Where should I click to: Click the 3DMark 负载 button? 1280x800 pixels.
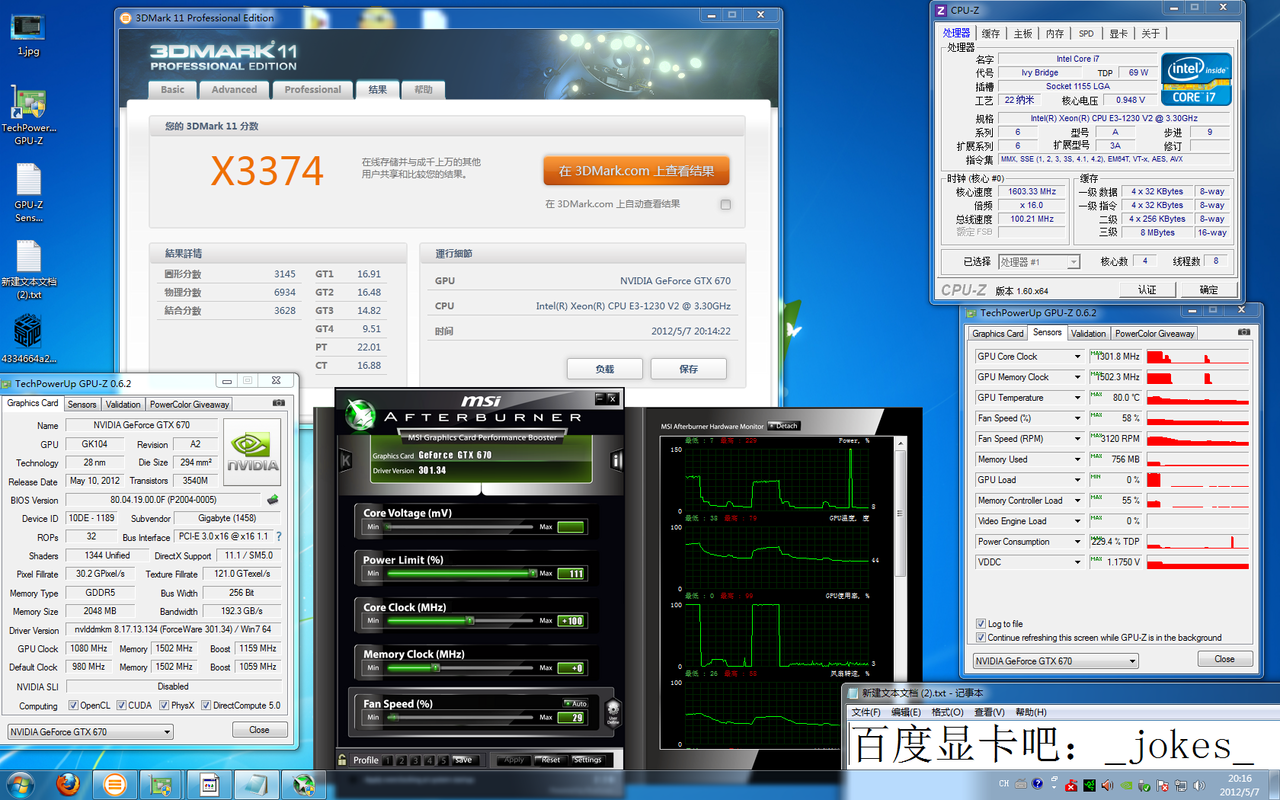[604, 369]
